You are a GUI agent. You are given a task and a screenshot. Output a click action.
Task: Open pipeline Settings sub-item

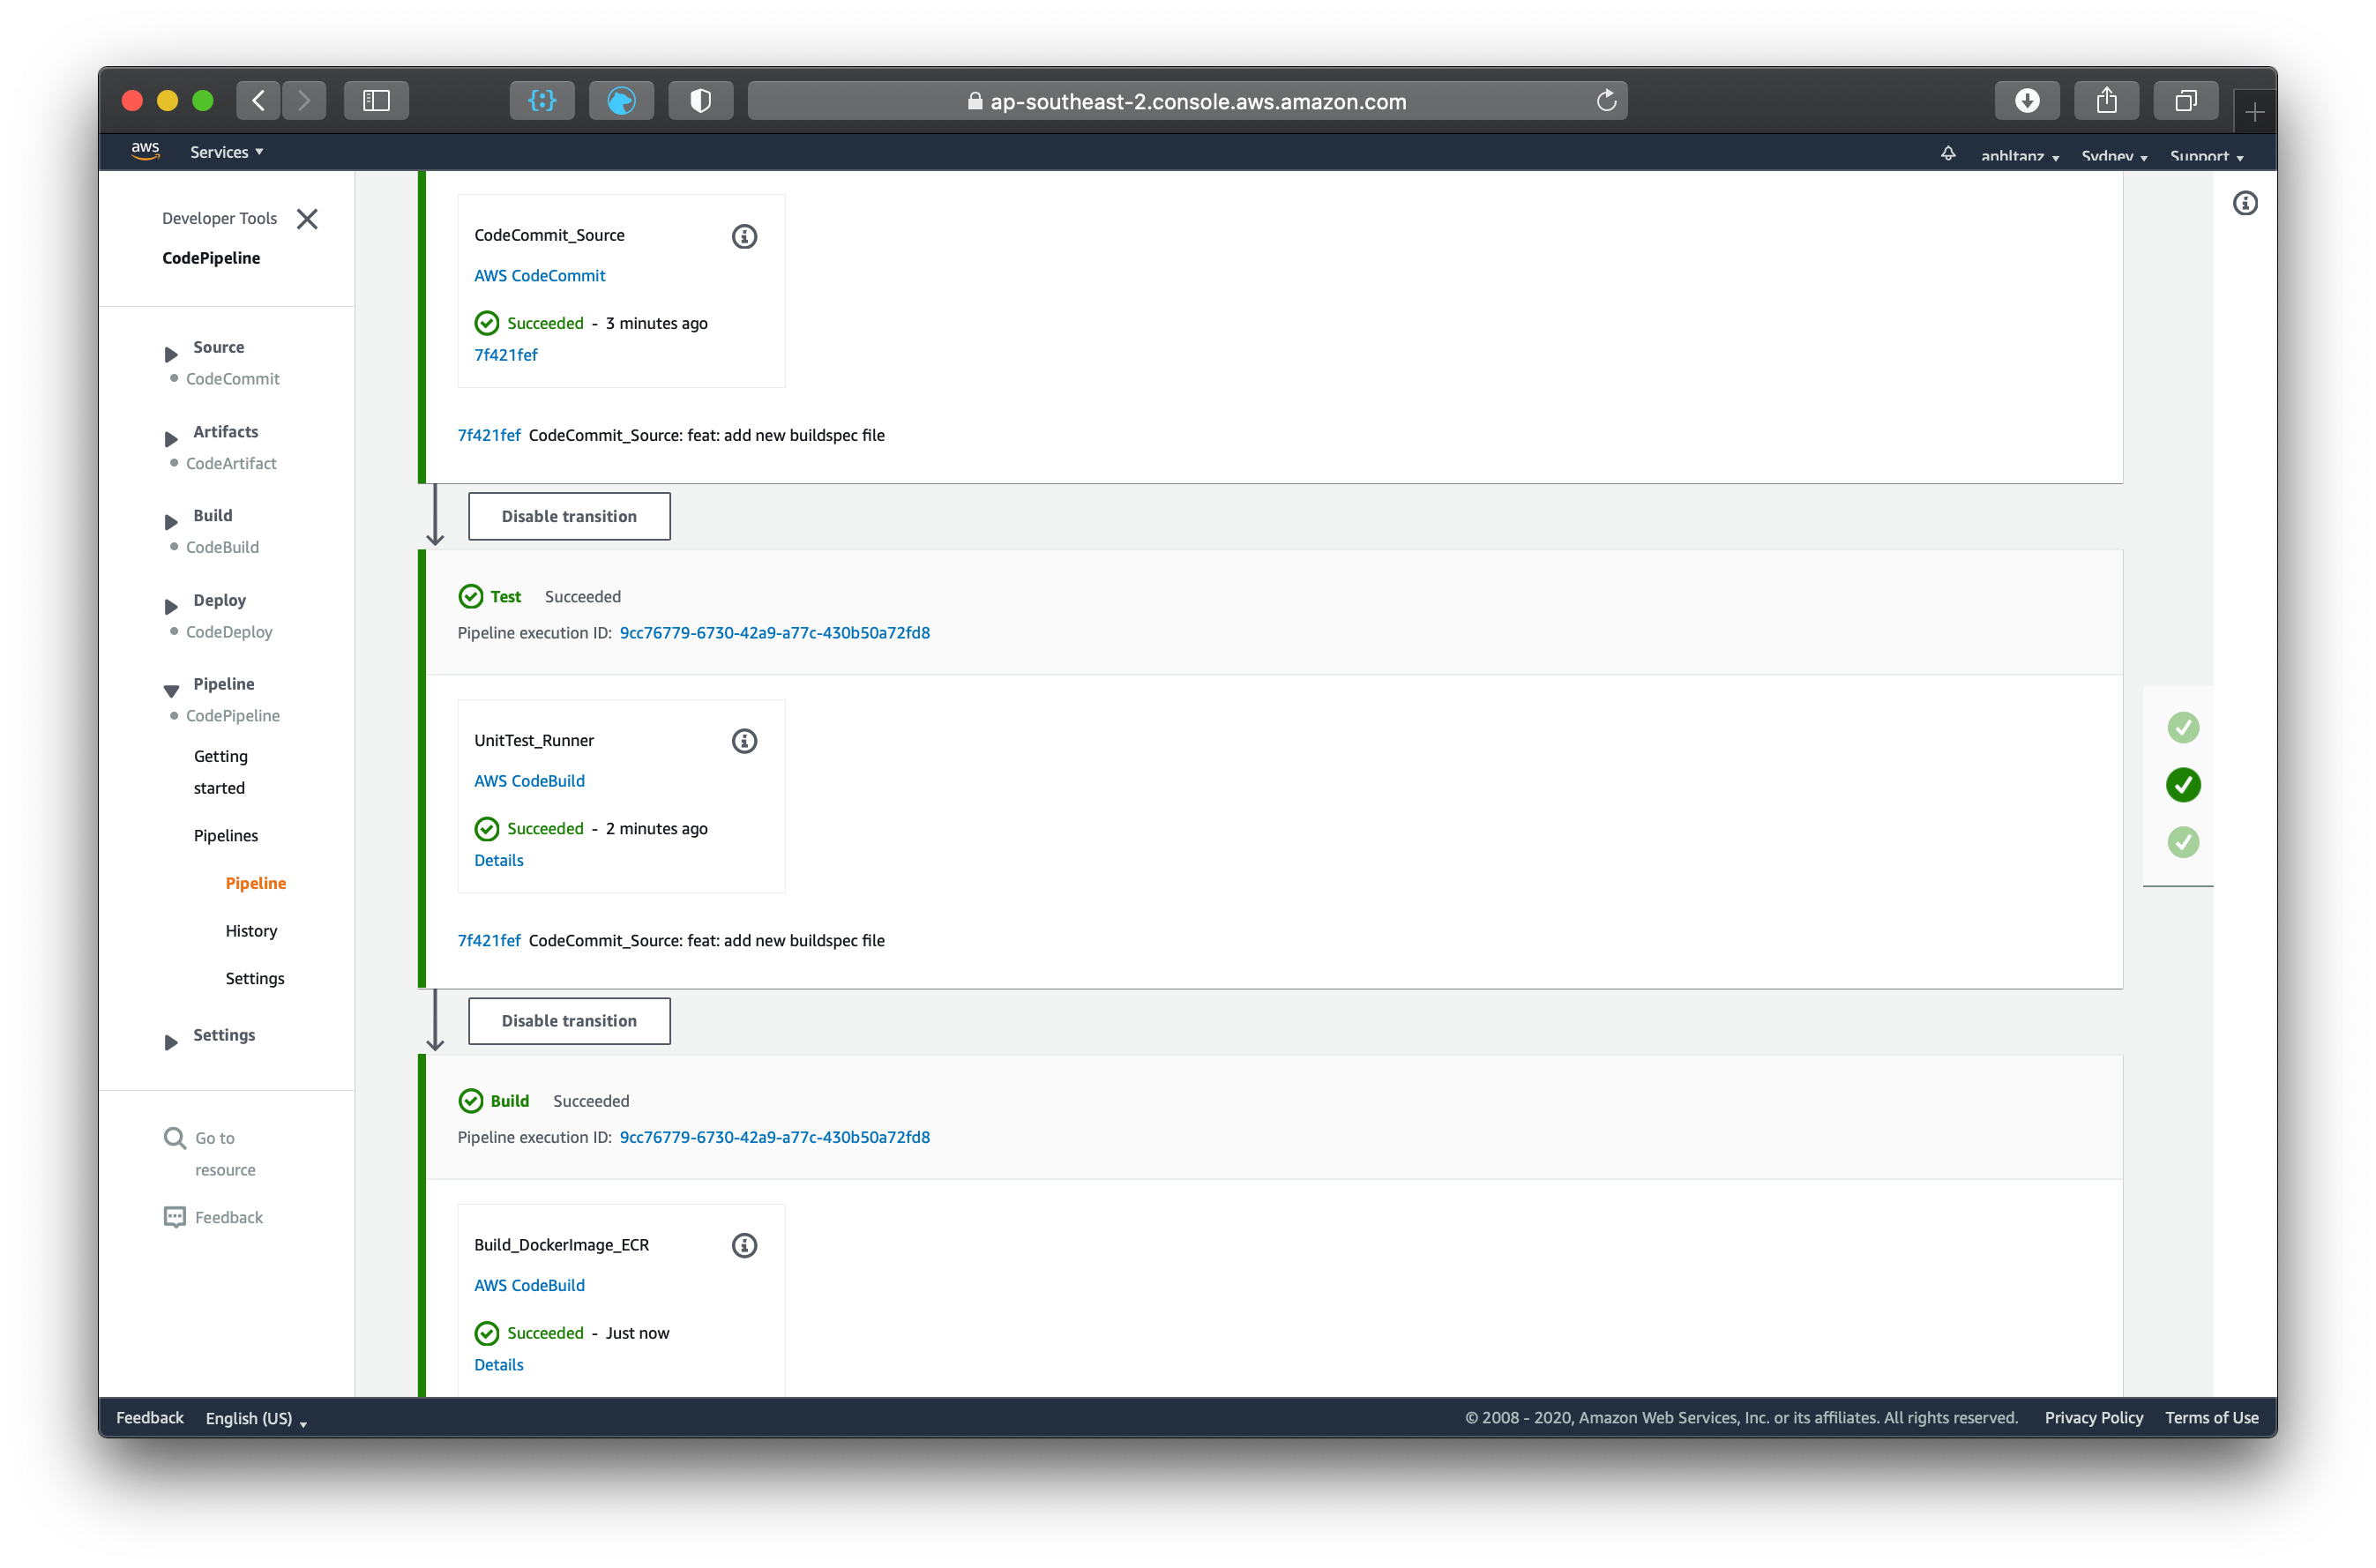(x=255, y=979)
